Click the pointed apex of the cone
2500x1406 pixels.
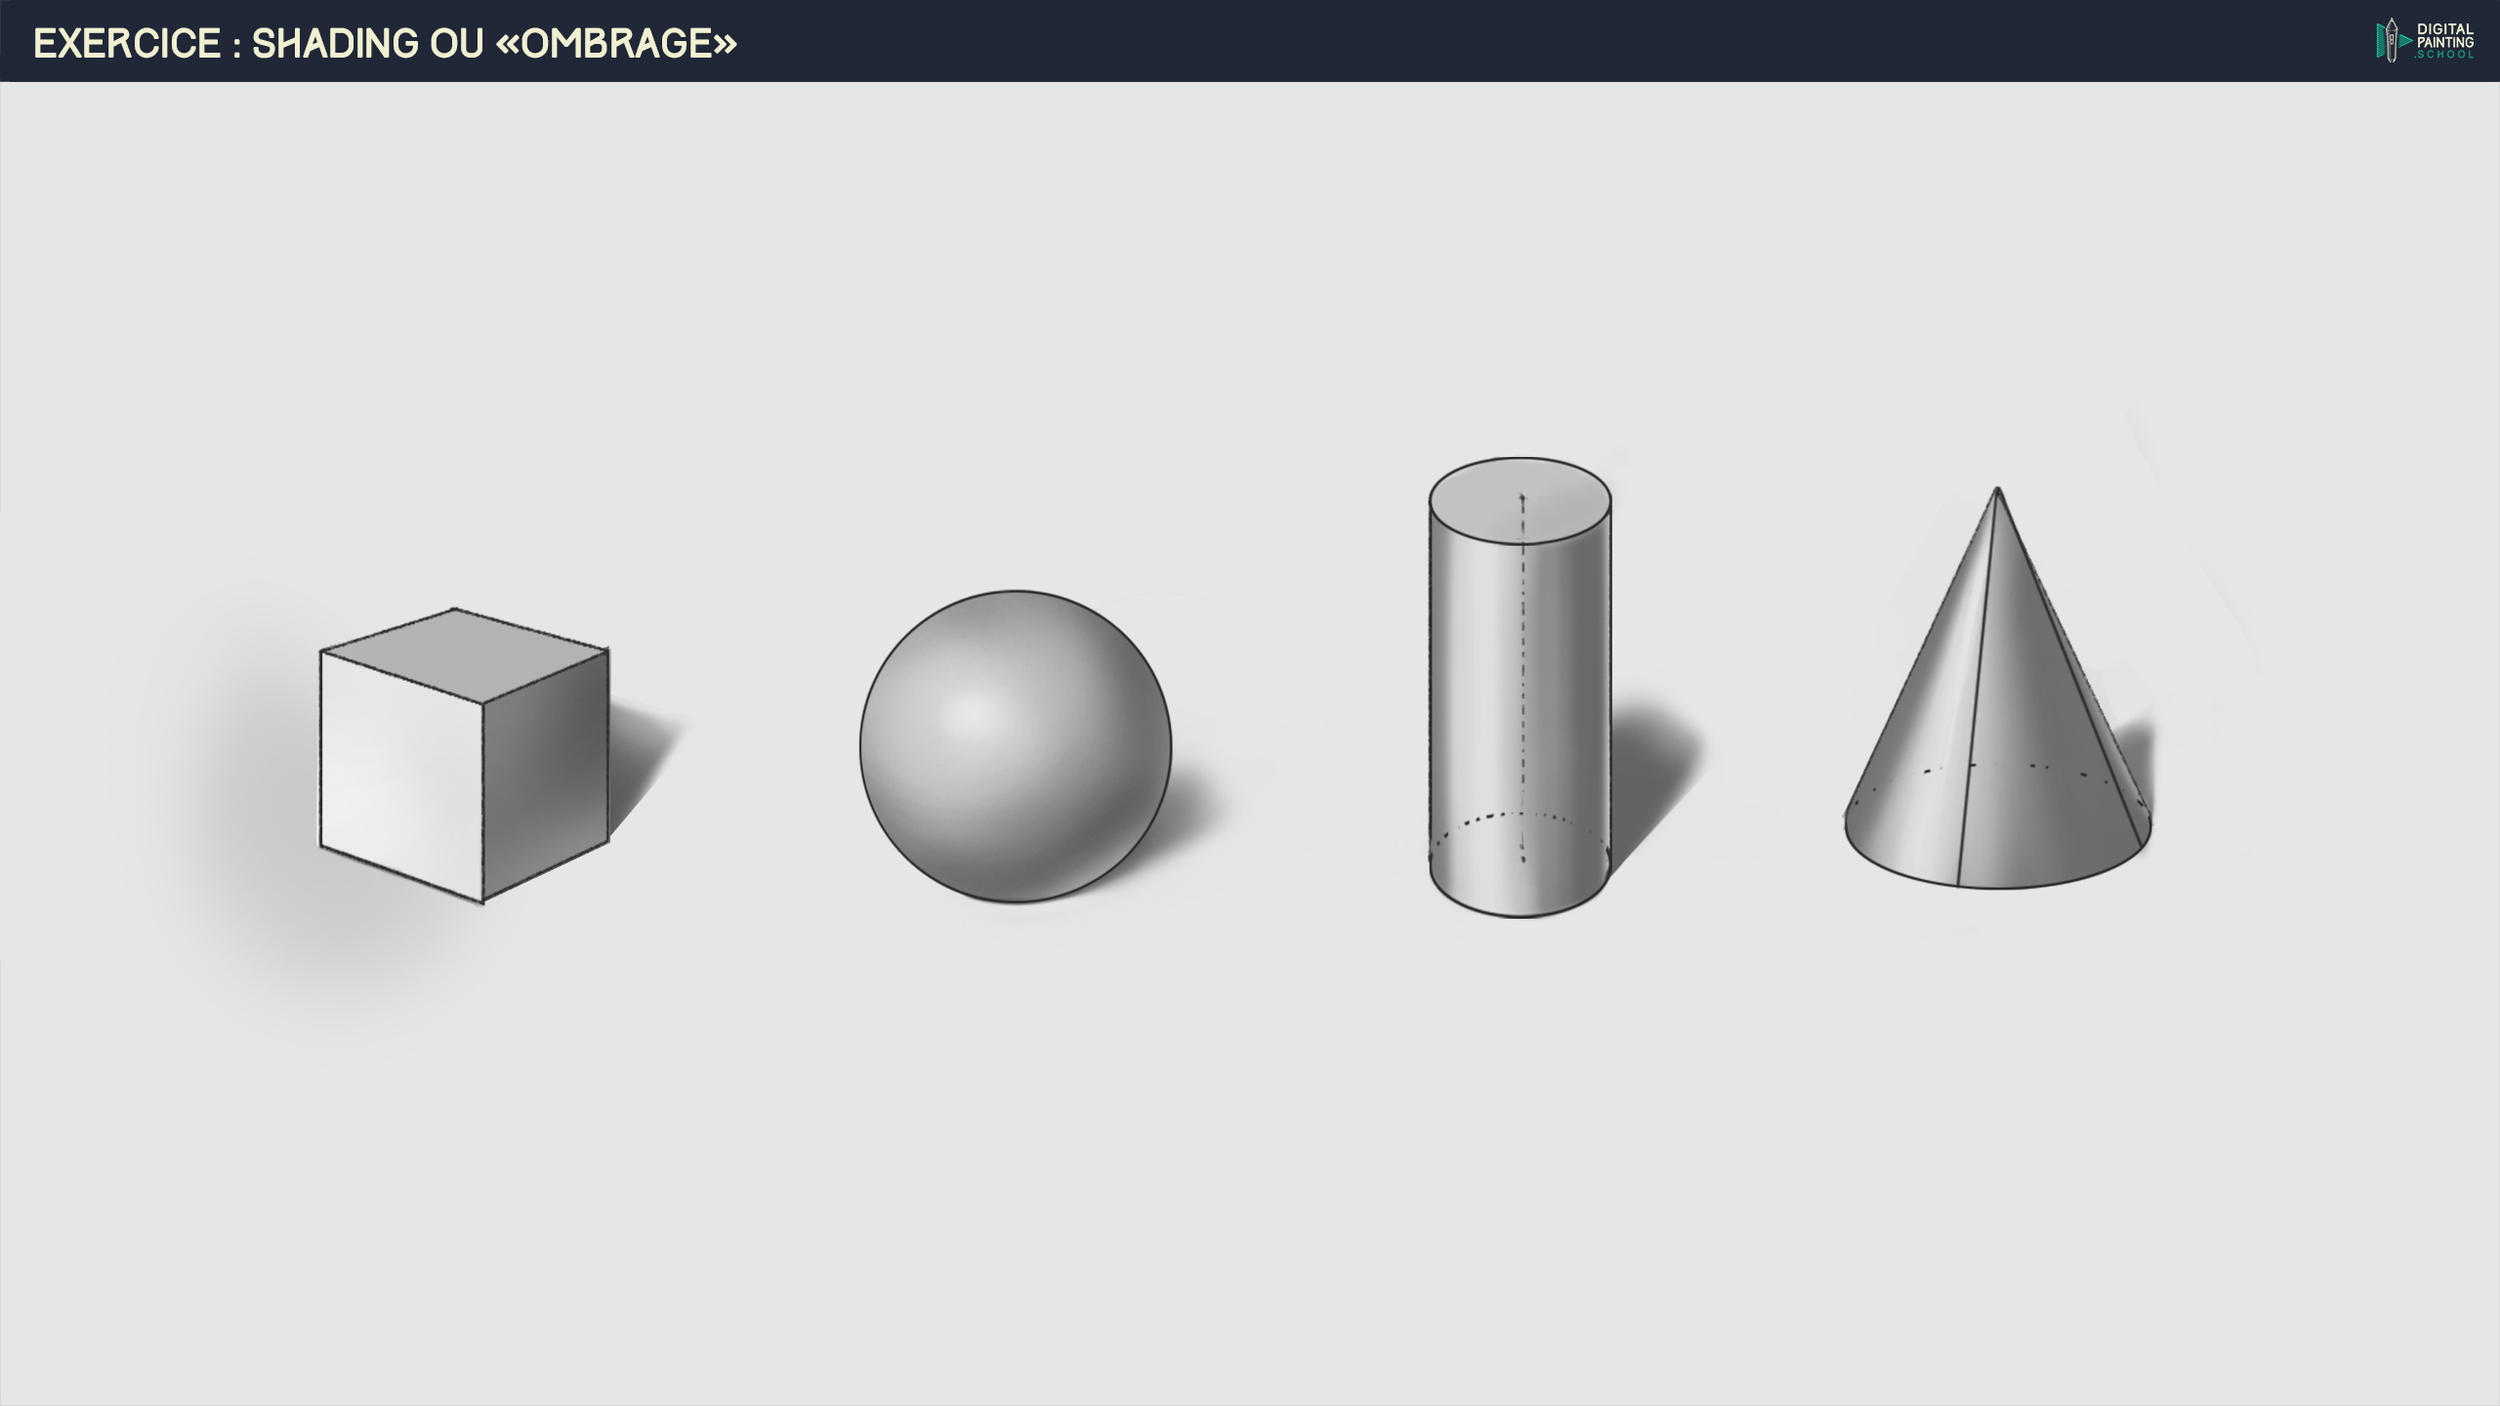(1997, 490)
